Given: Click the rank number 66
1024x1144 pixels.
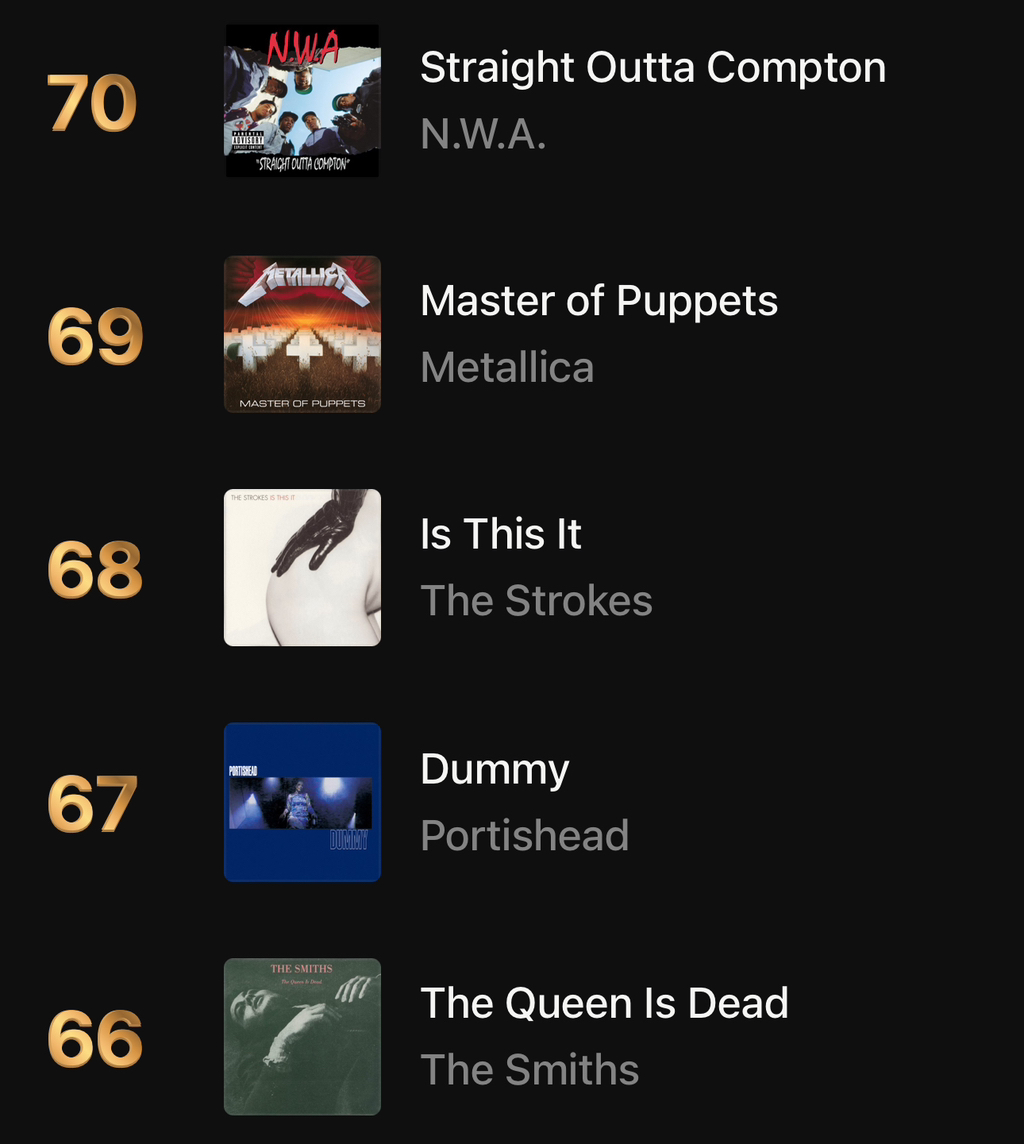Looking at the screenshot, I should coord(95,1038).
